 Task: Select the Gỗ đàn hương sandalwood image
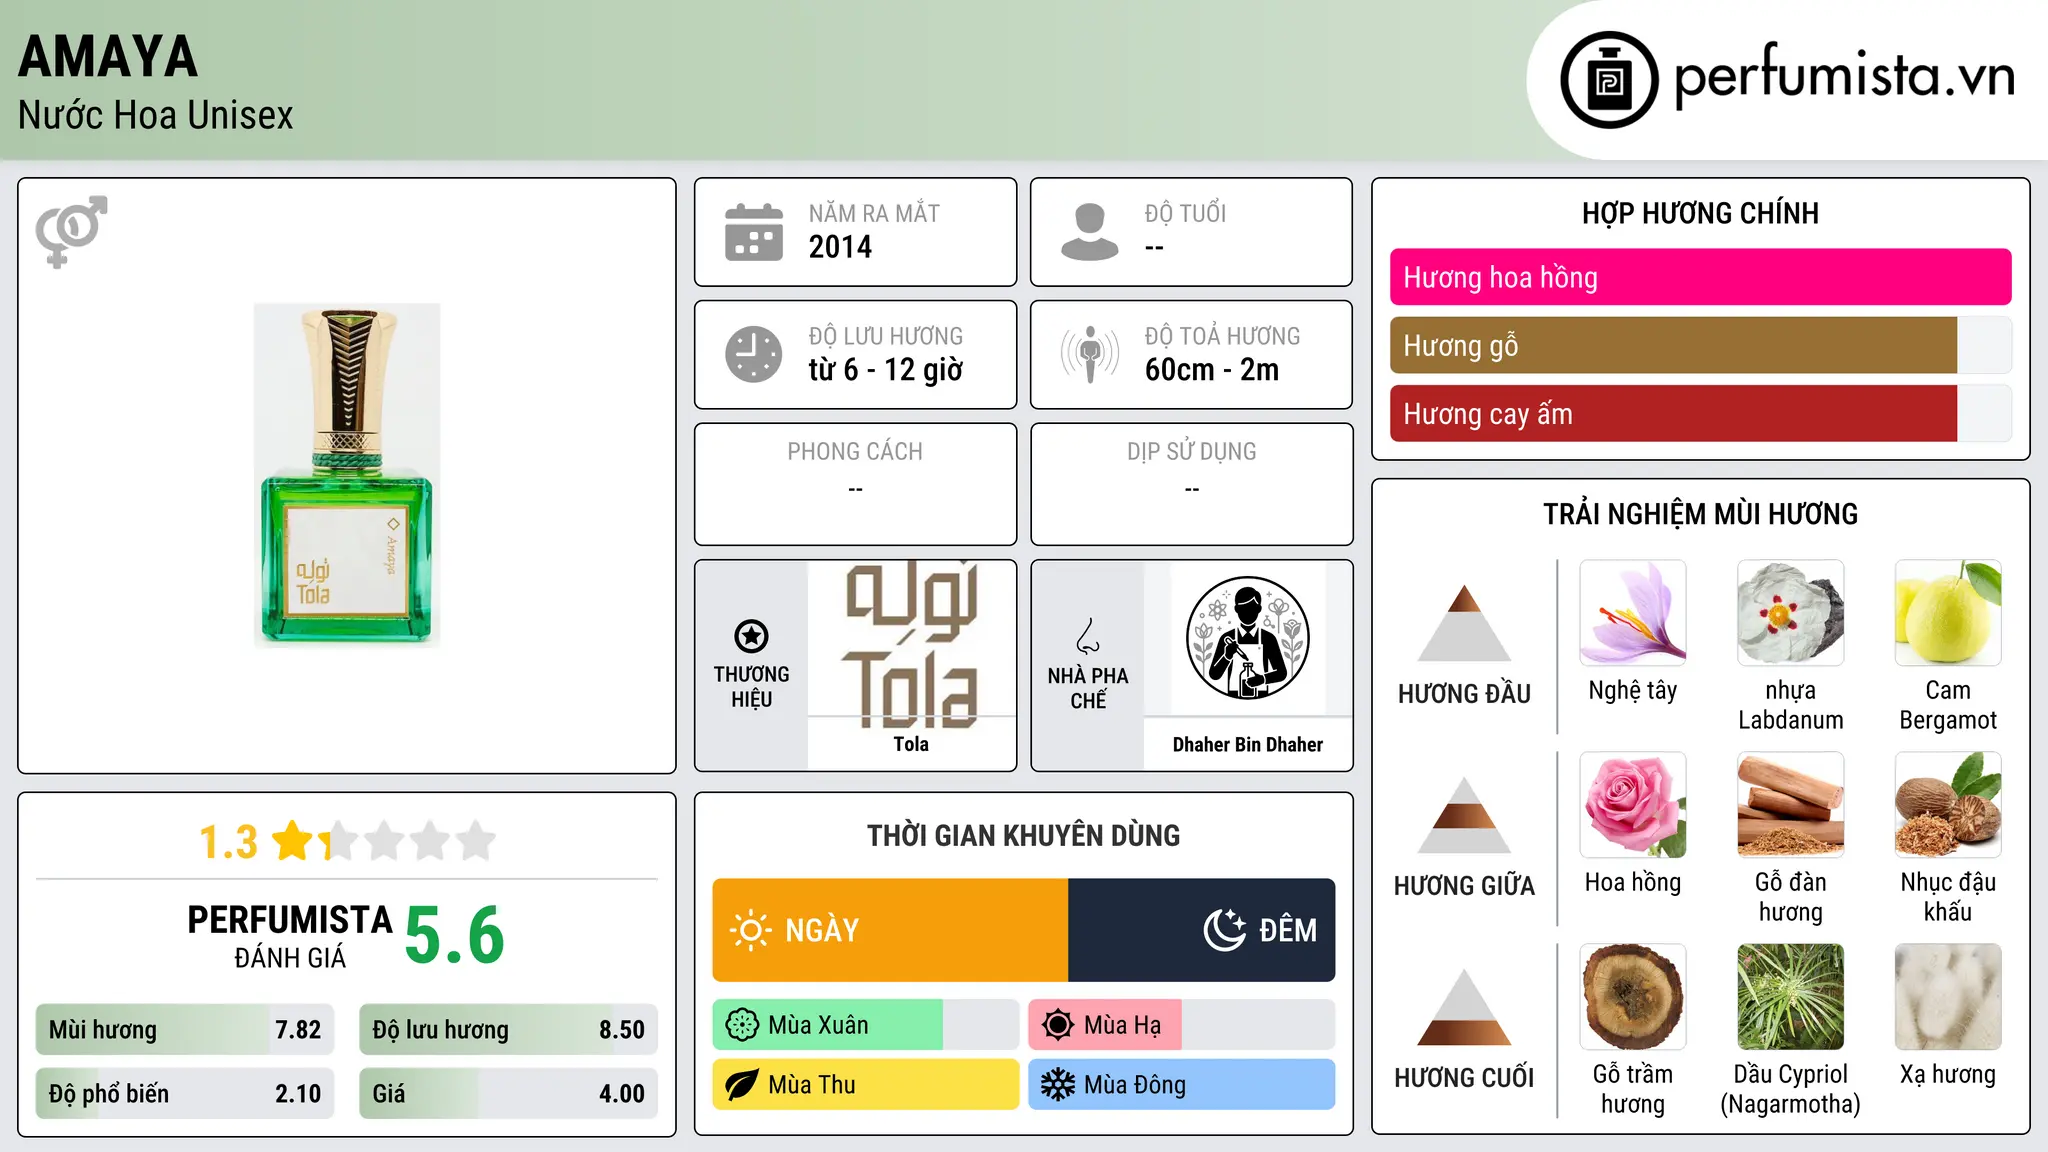(x=1791, y=805)
